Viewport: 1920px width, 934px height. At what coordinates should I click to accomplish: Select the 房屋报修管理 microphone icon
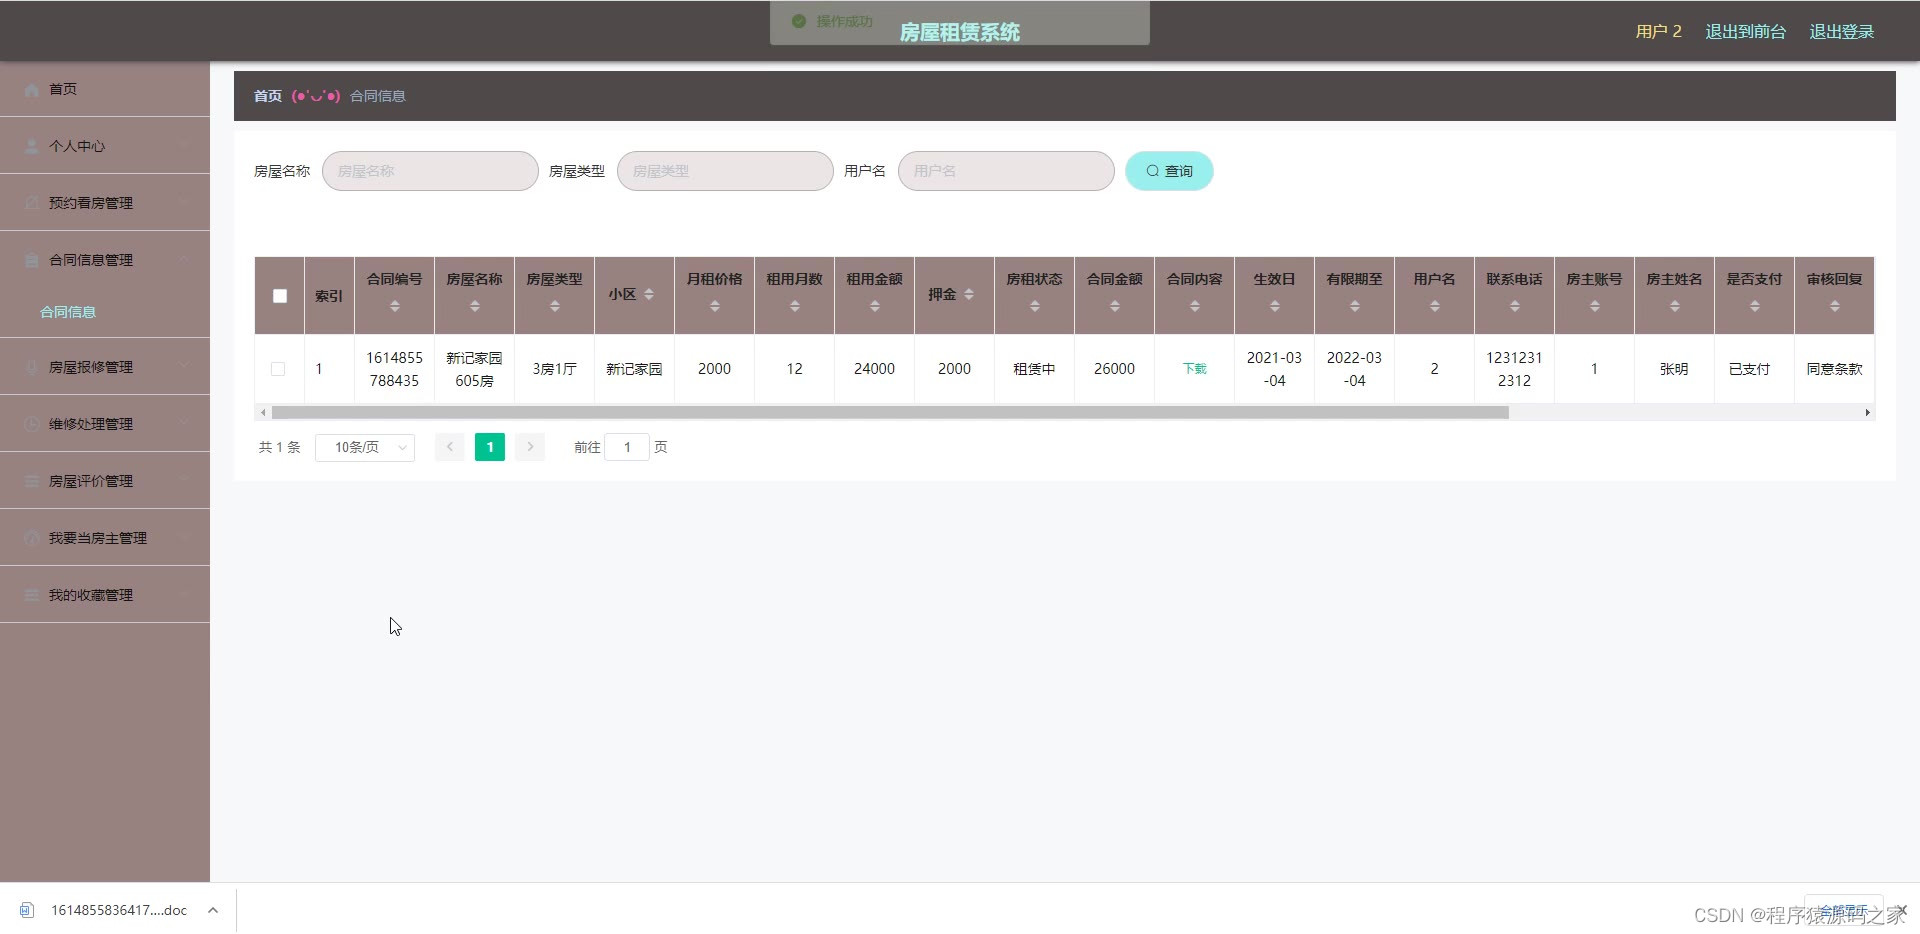coord(31,366)
